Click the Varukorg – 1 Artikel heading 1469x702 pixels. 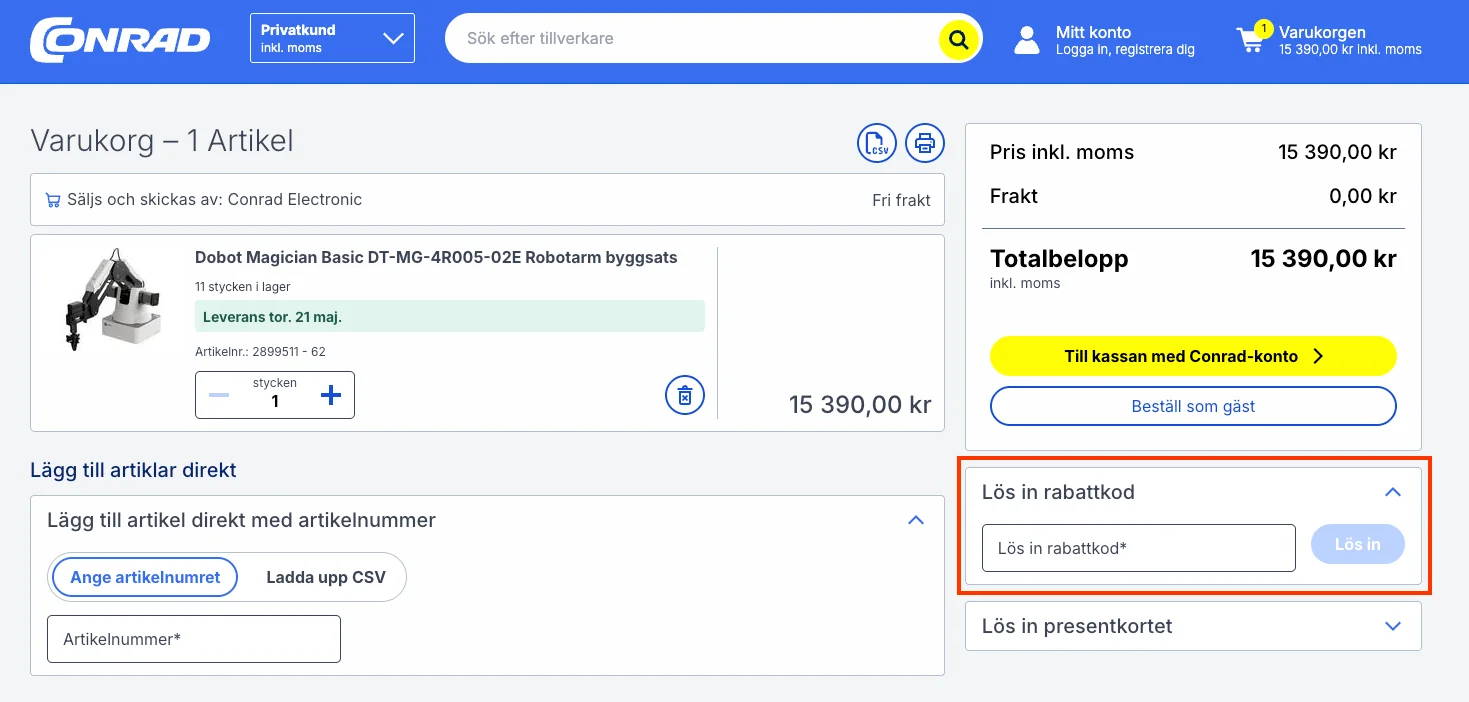[162, 141]
